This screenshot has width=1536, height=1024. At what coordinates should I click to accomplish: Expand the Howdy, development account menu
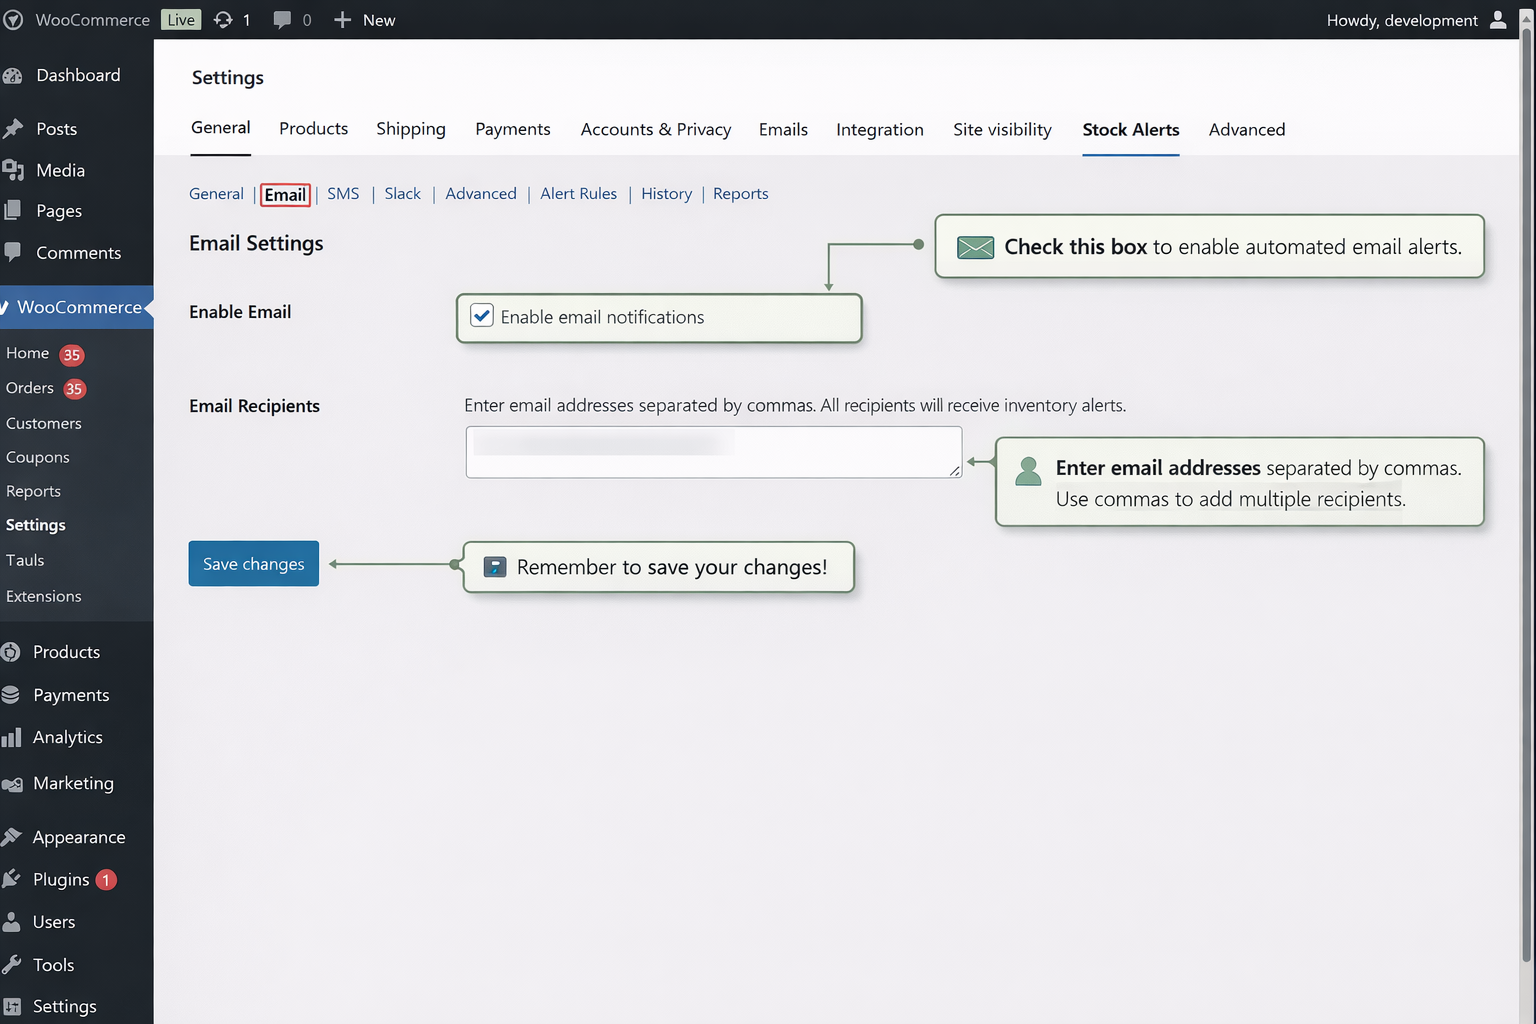pos(1403,19)
